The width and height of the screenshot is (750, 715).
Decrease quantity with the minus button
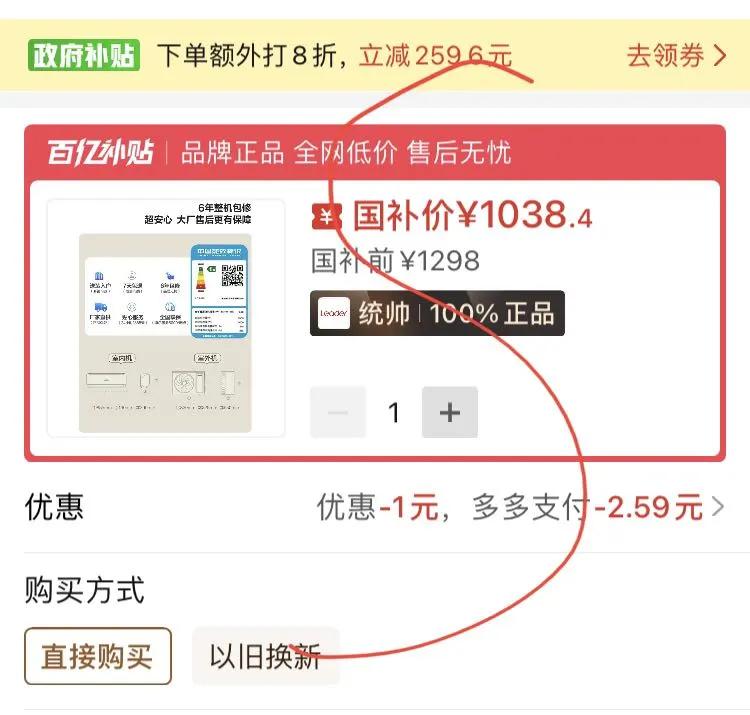coord(338,412)
